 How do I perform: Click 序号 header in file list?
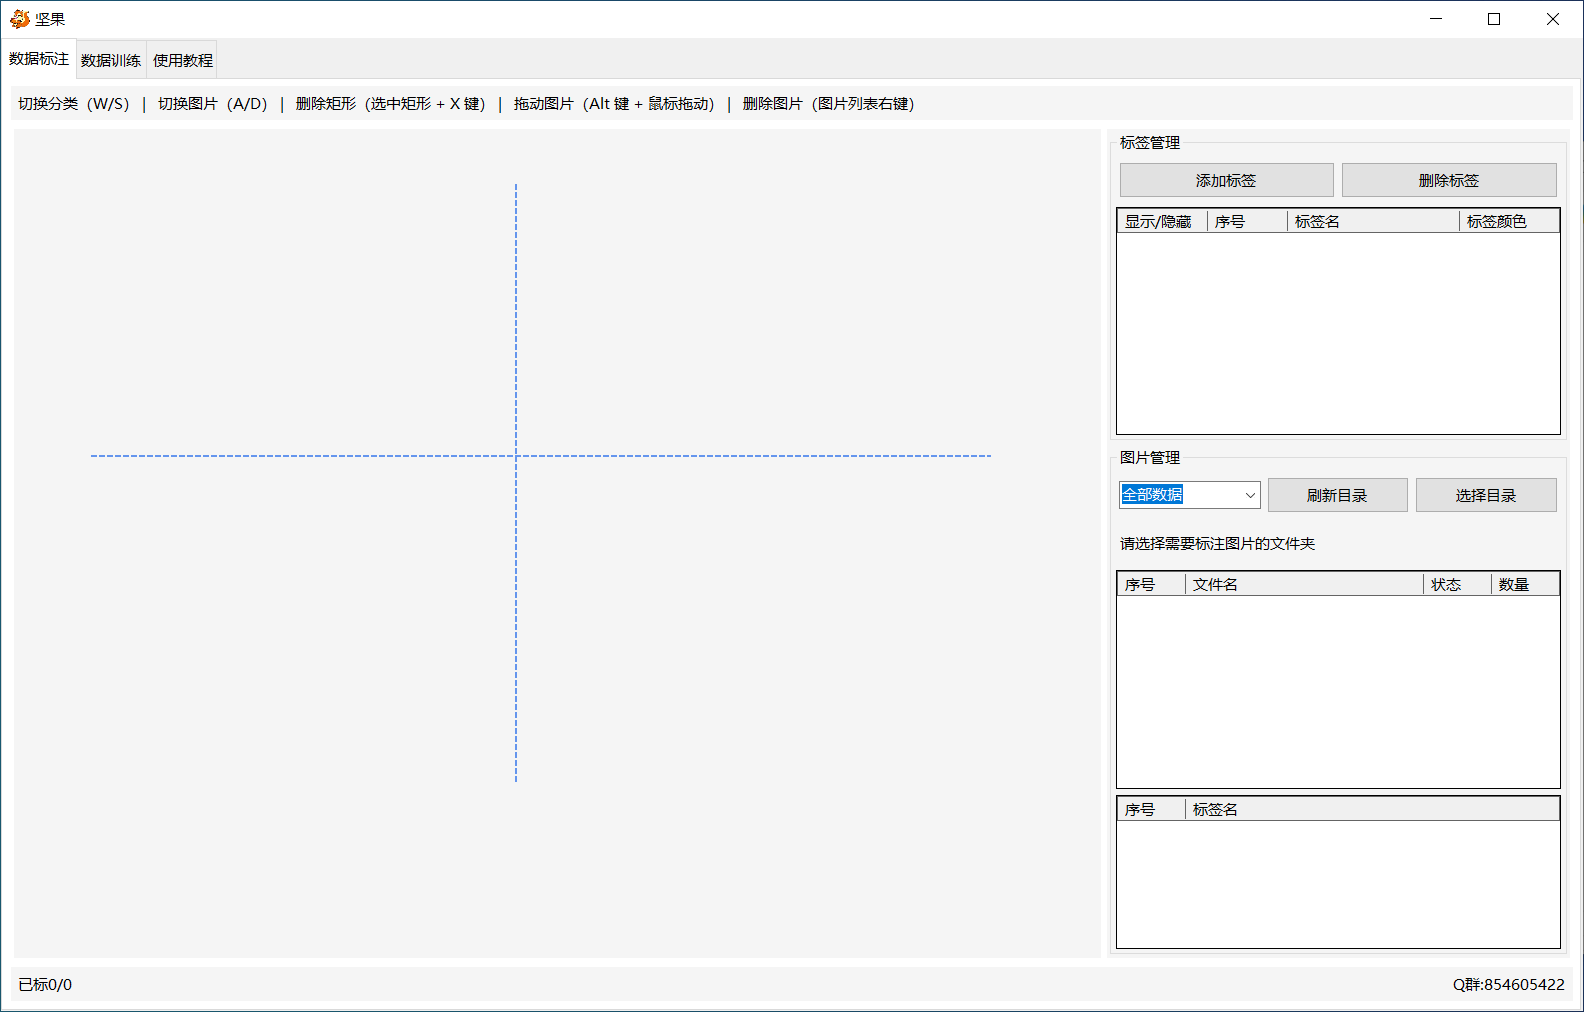coord(1151,584)
